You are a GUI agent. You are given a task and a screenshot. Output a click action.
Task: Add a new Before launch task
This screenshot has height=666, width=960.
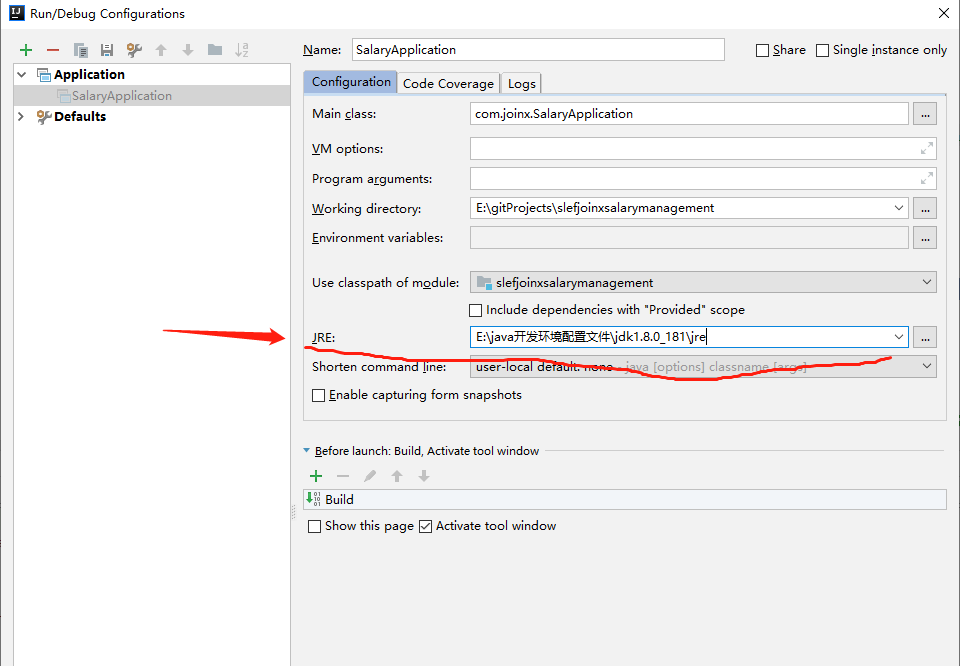click(x=316, y=475)
